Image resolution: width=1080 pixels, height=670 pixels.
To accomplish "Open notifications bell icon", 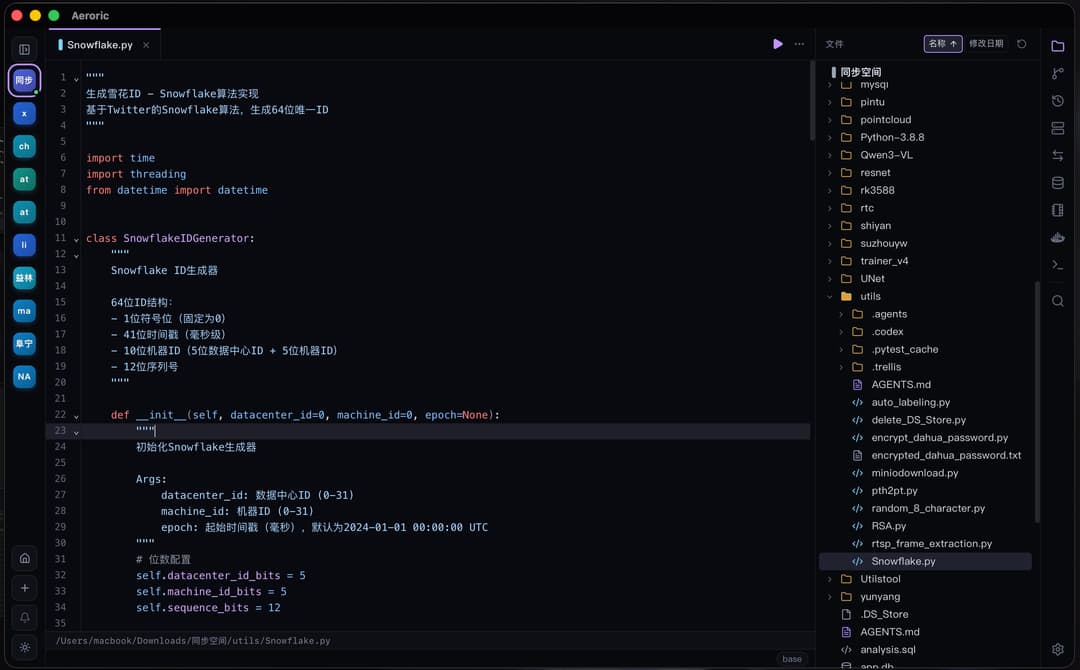I will click(24, 618).
